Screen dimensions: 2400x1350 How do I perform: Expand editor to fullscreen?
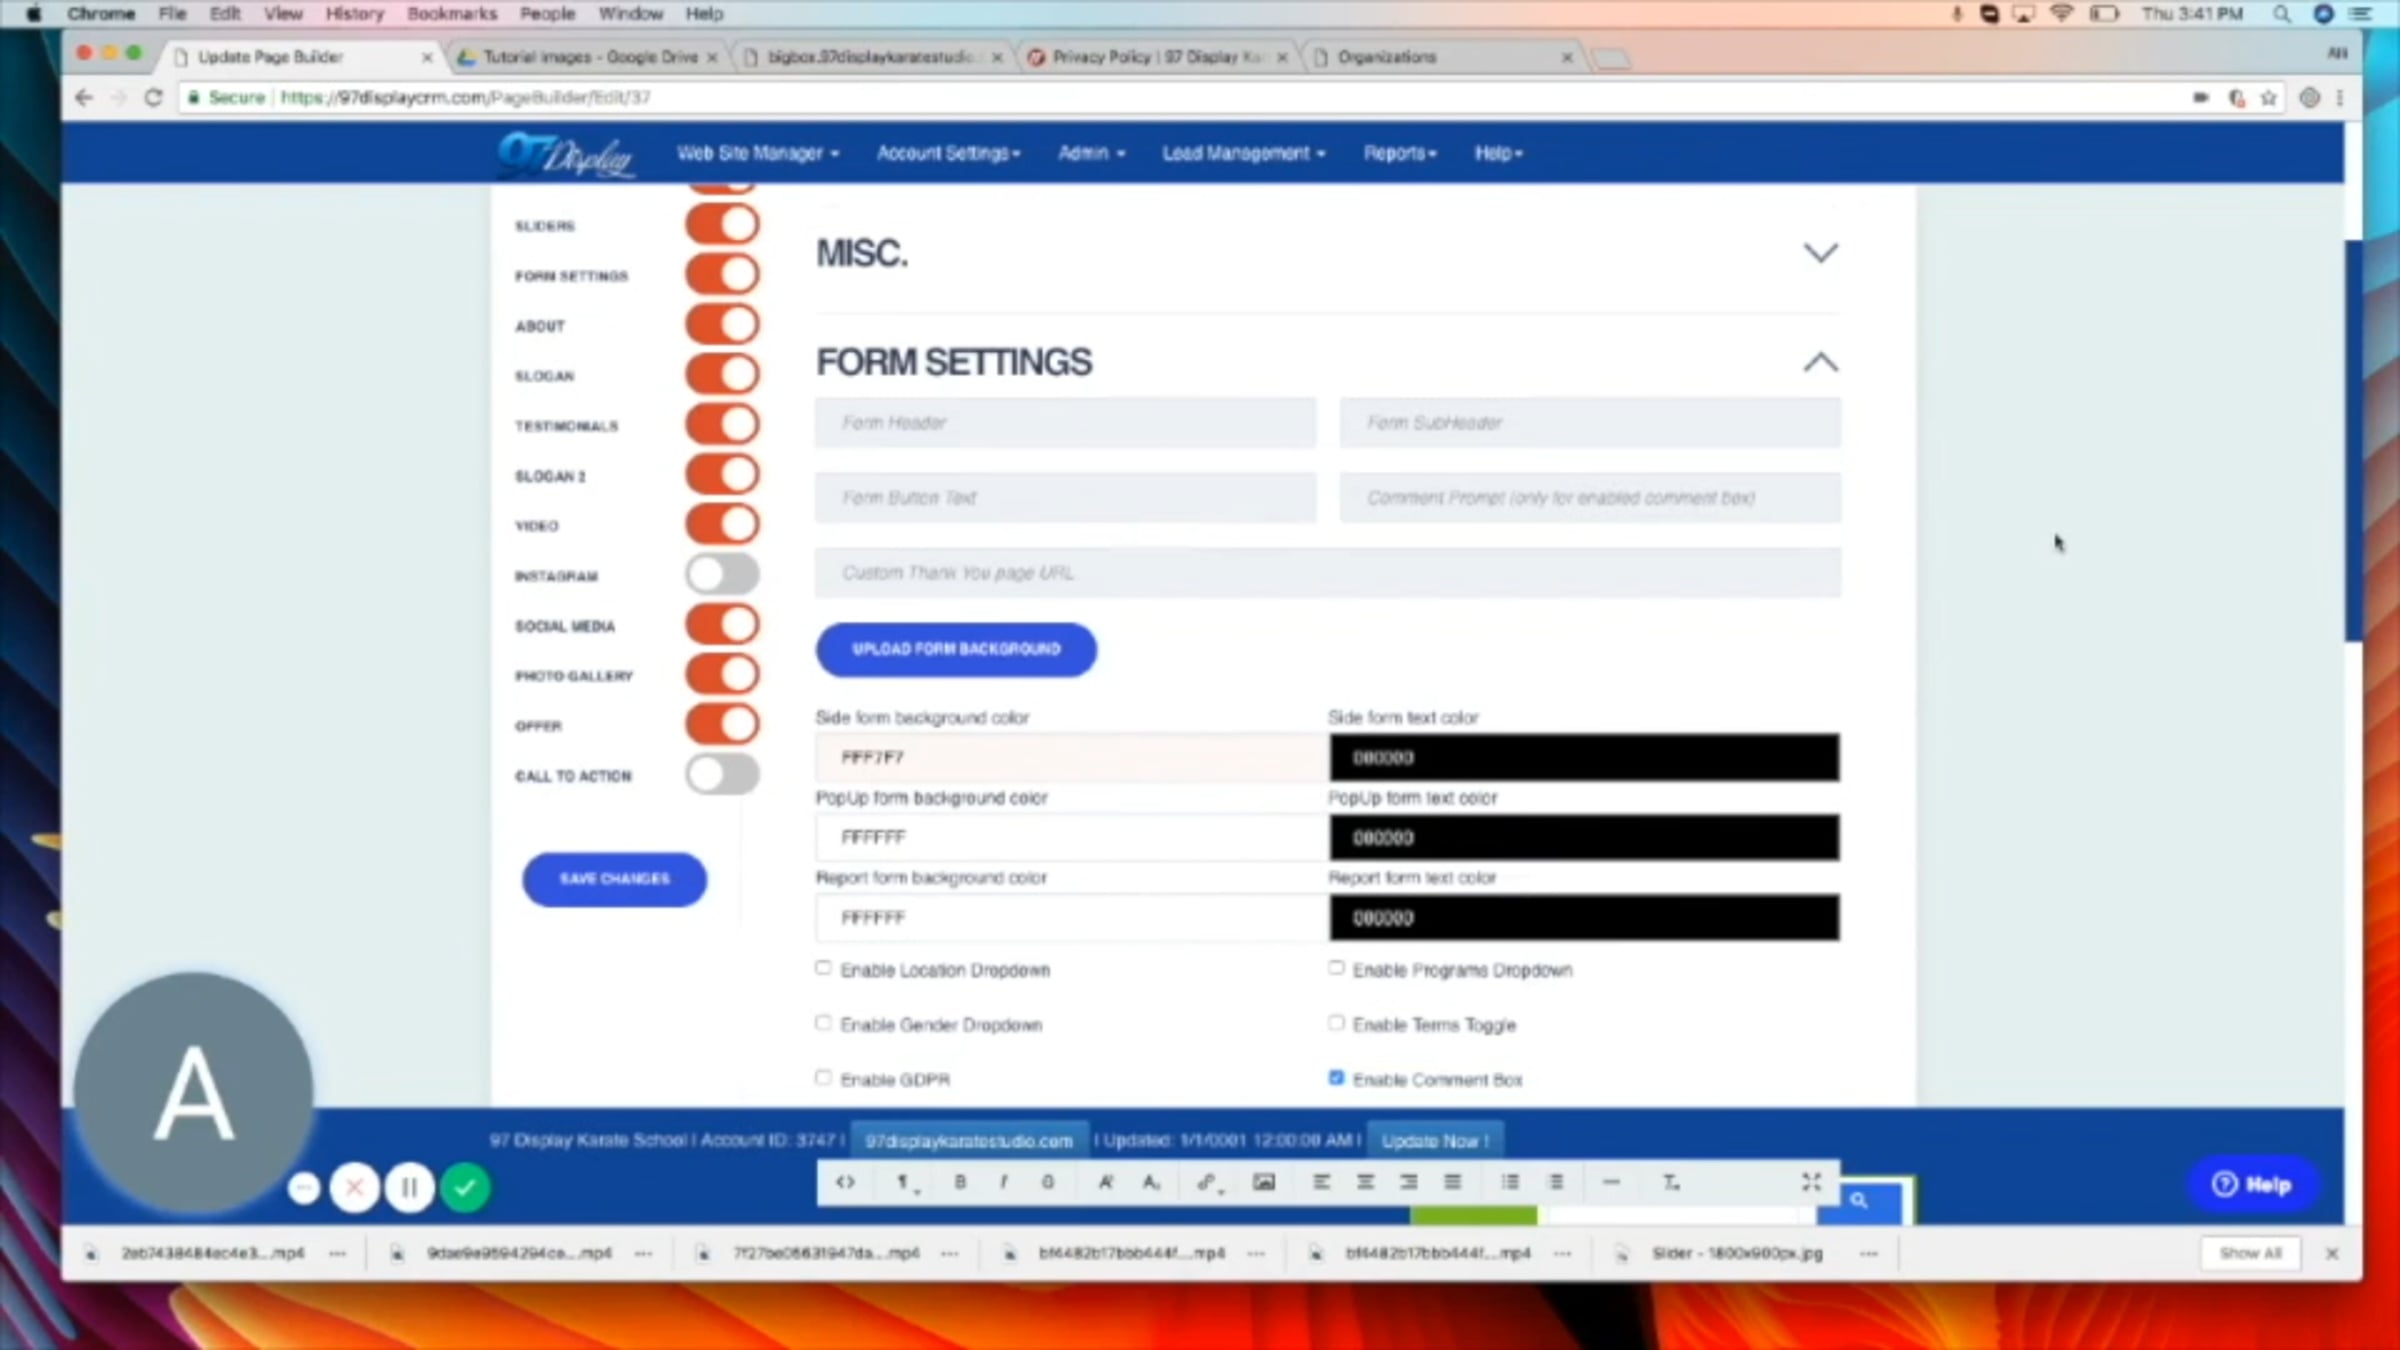click(x=1811, y=1182)
